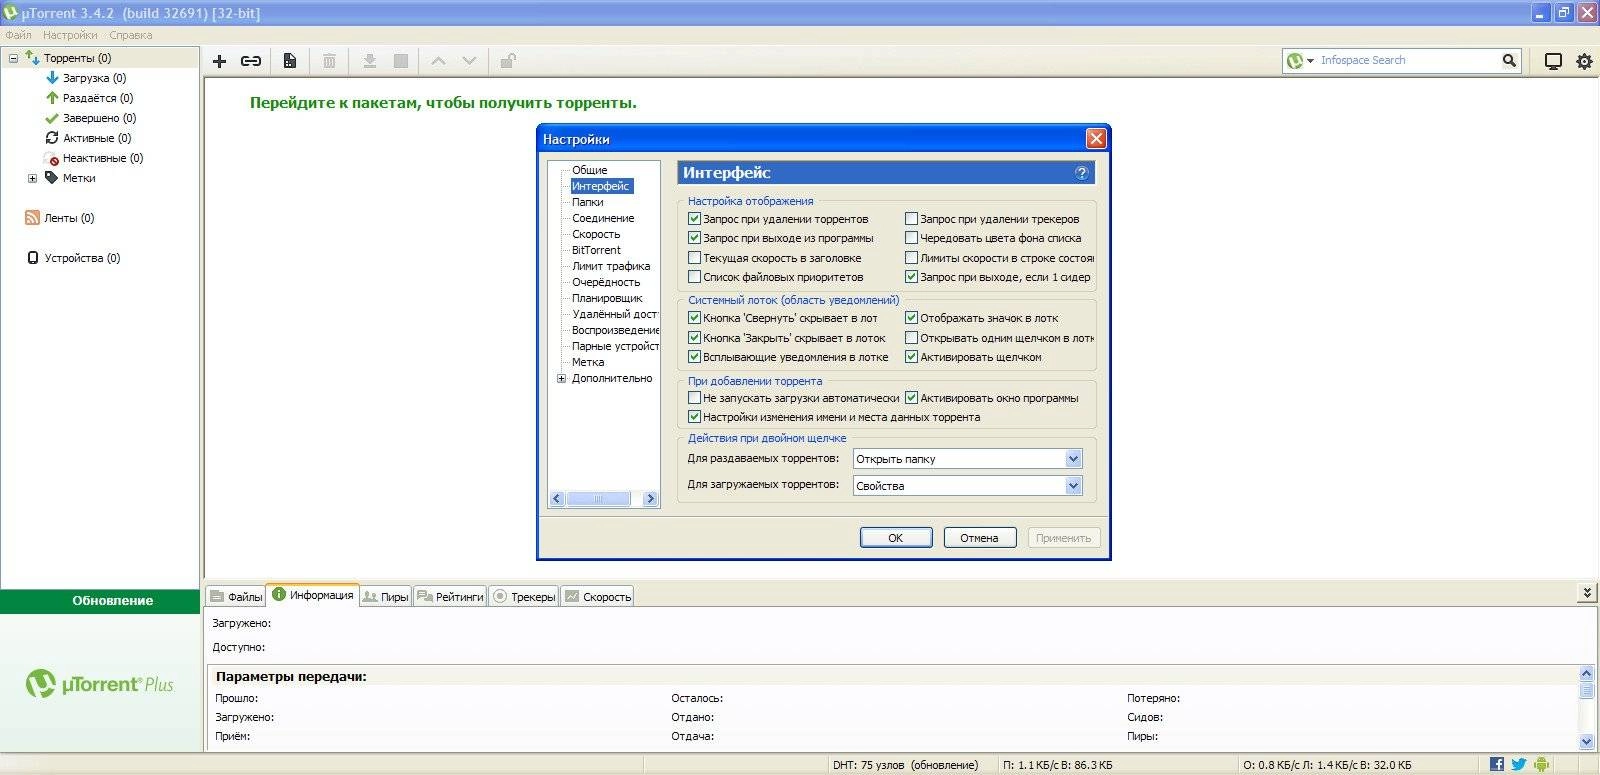The width and height of the screenshot is (1600, 775).
Task: Enable Не запускать загрузки автоматически
Action: (694, 398)
